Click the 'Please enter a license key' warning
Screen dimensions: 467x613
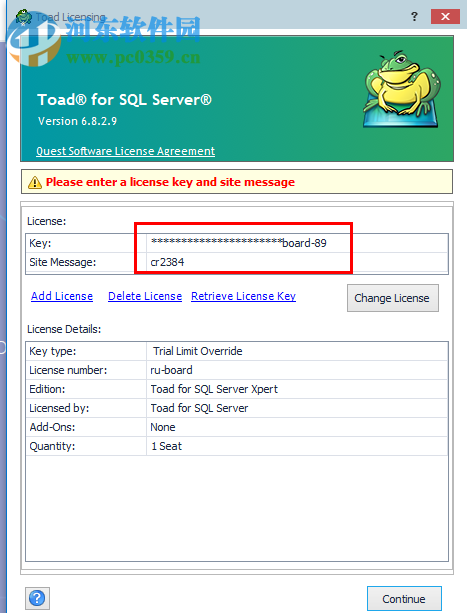coord(170,182)
